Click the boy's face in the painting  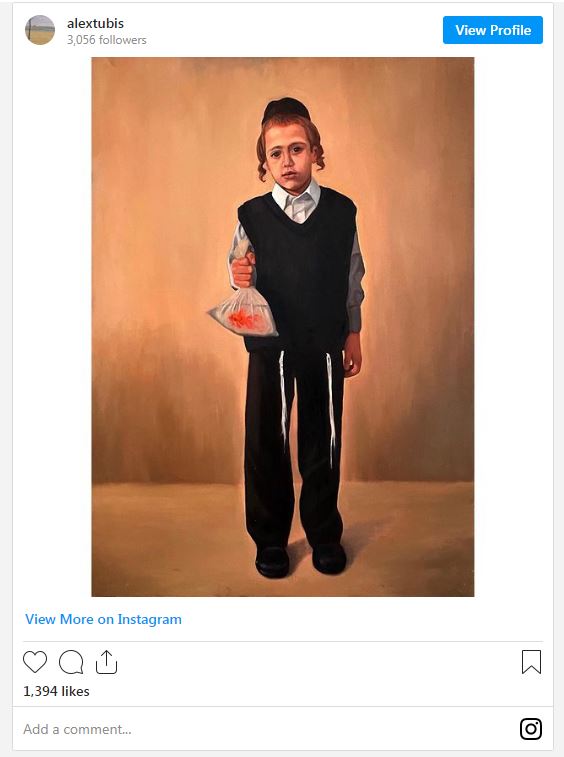(290, 158)
